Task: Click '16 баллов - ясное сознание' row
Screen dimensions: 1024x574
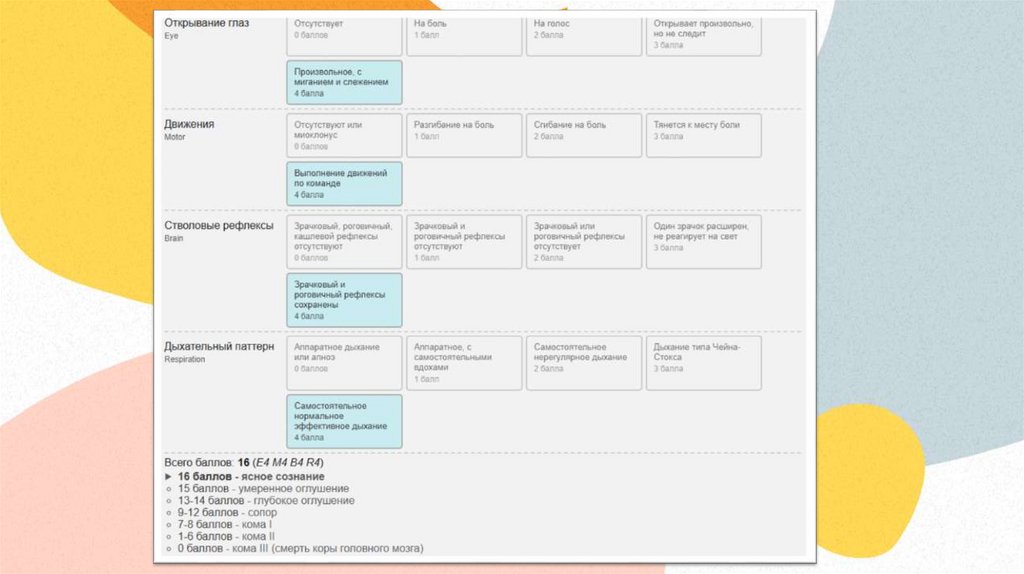Action: tap(251, 477)
